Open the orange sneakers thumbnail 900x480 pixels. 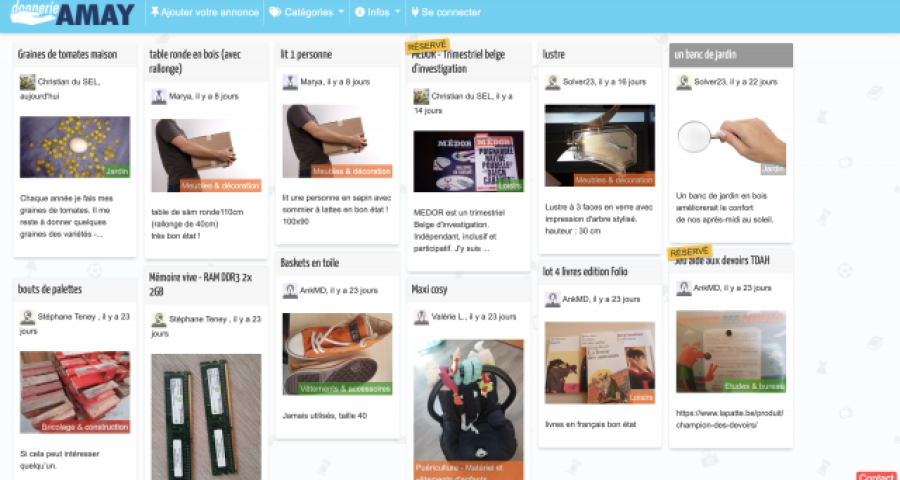pos(338,354)
